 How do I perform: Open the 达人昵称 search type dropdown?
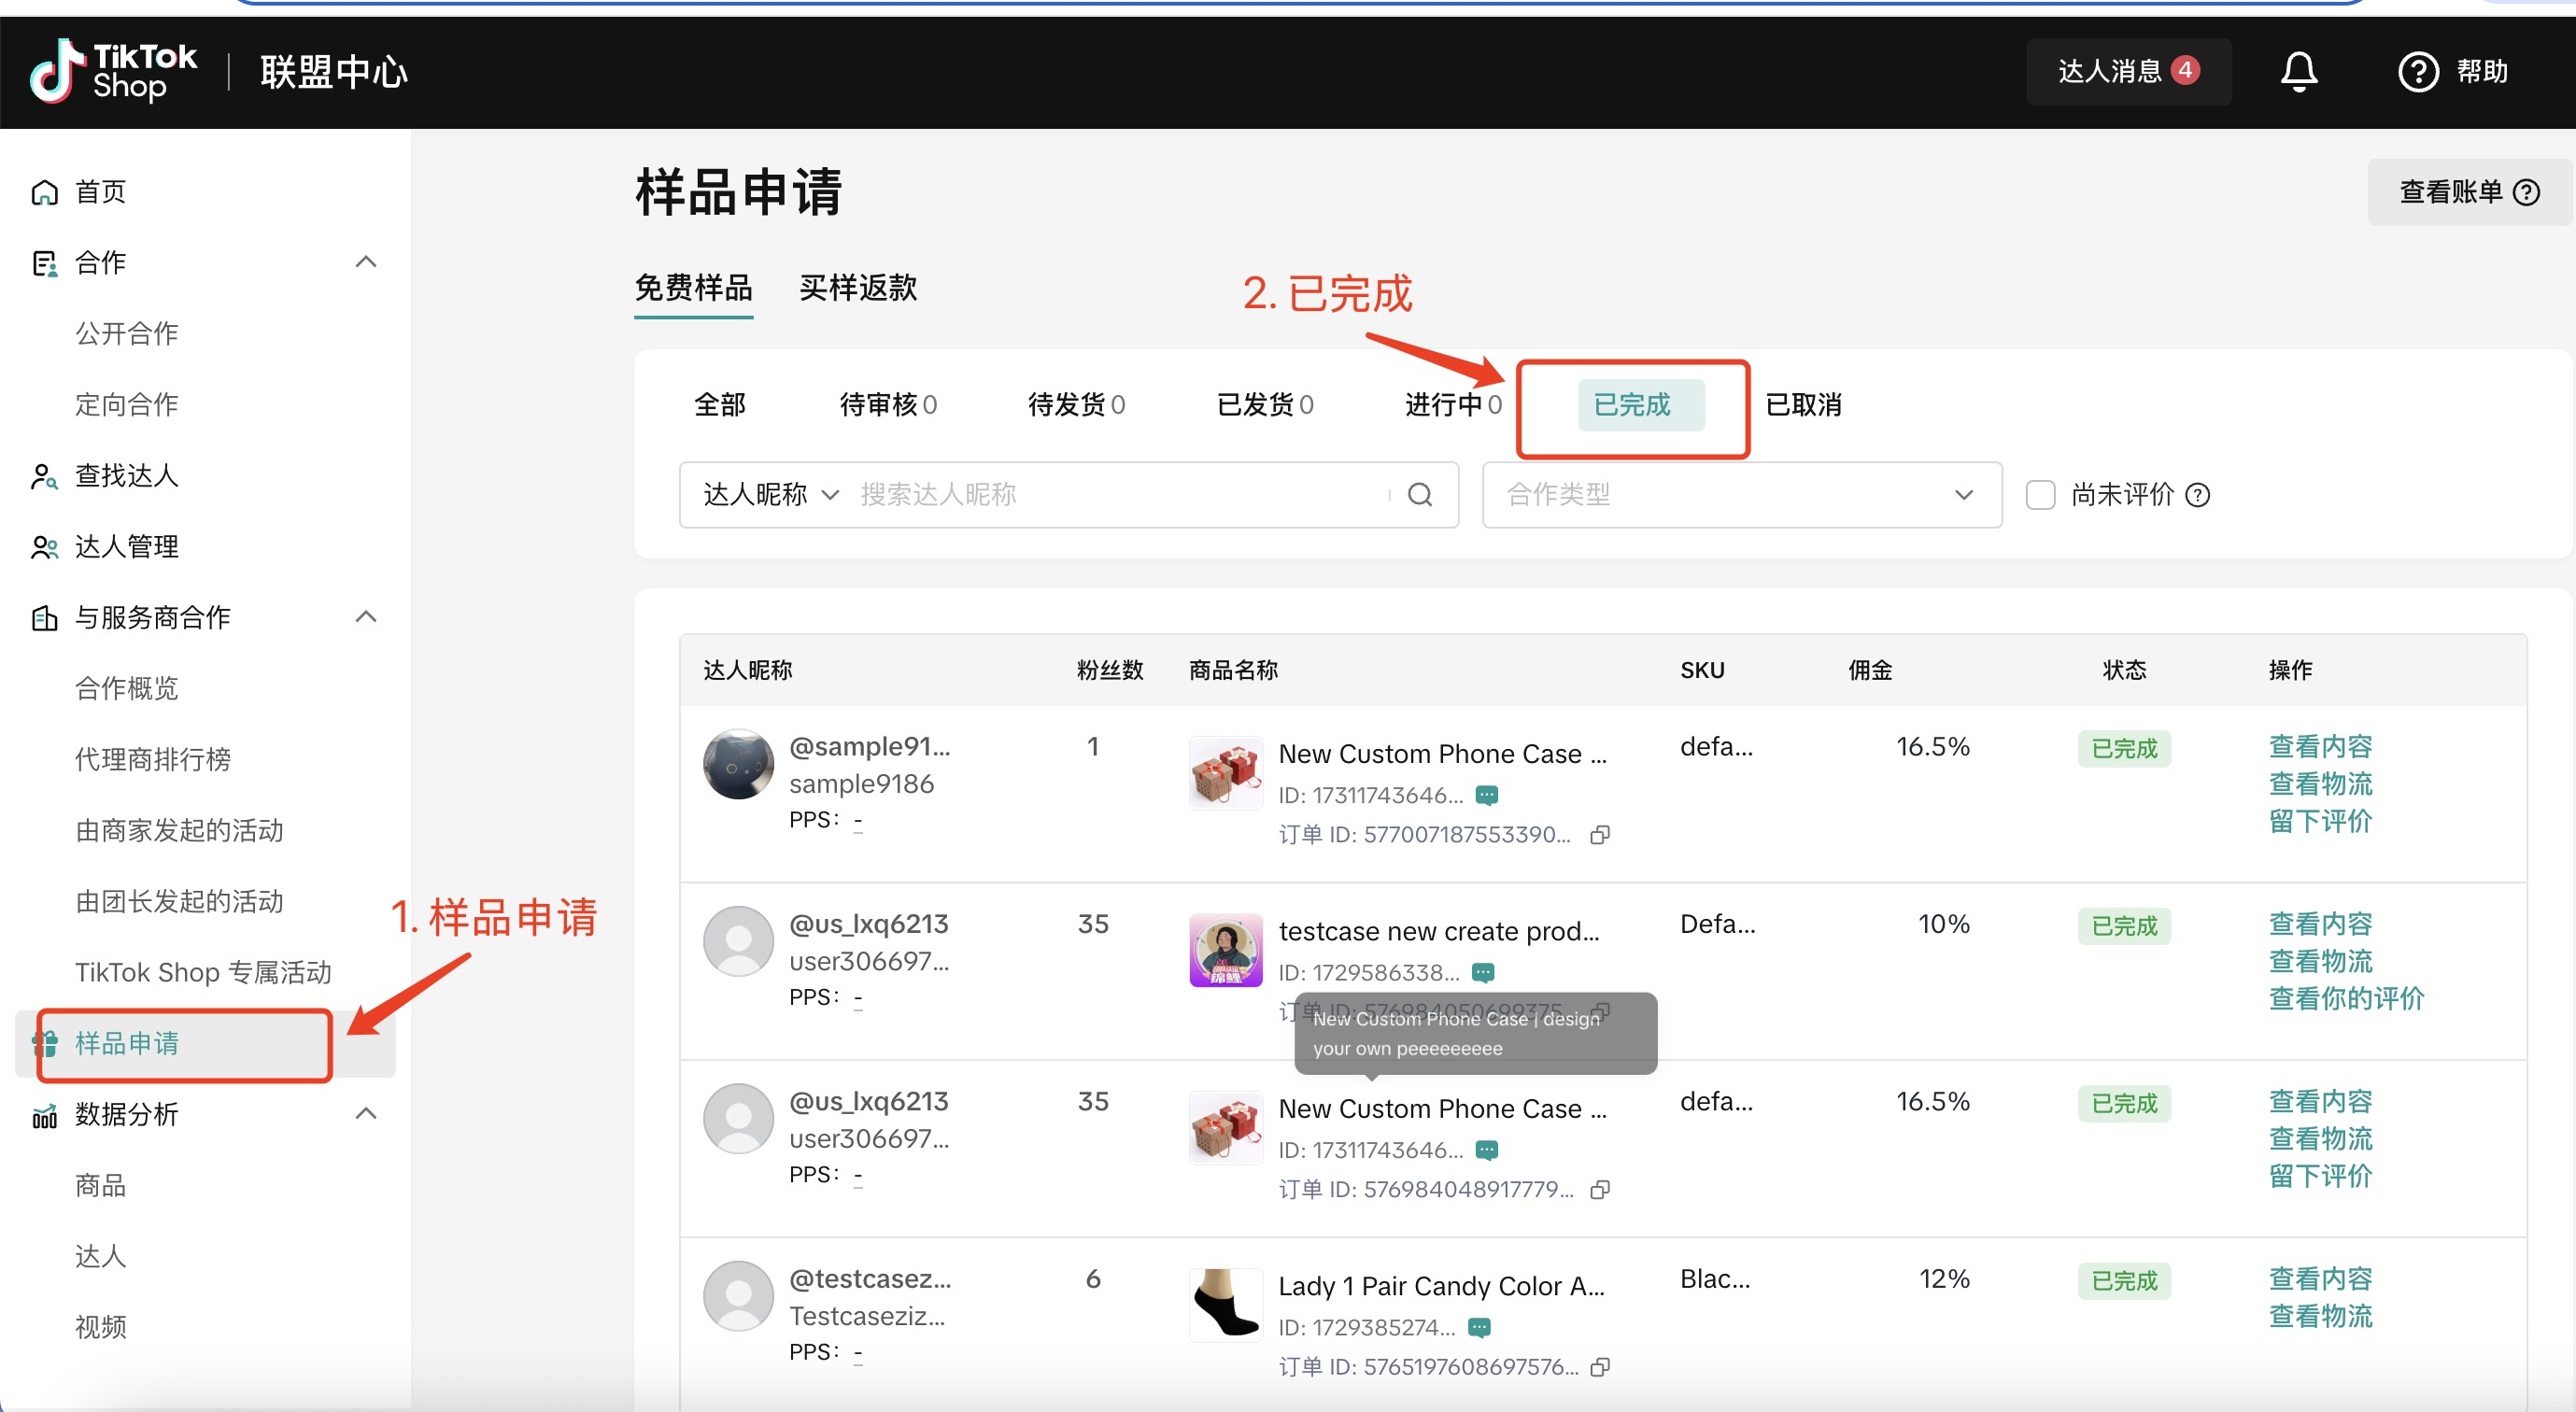point(770,495)
